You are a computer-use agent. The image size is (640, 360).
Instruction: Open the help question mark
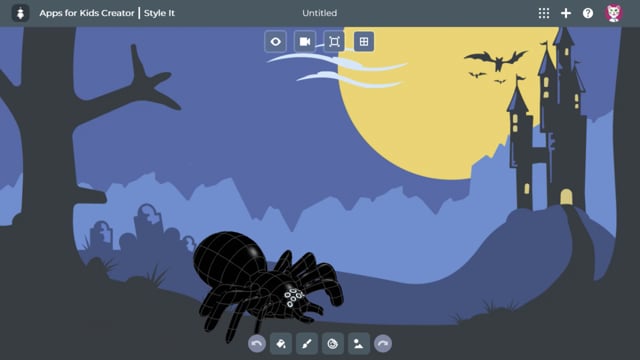point(588,13)
